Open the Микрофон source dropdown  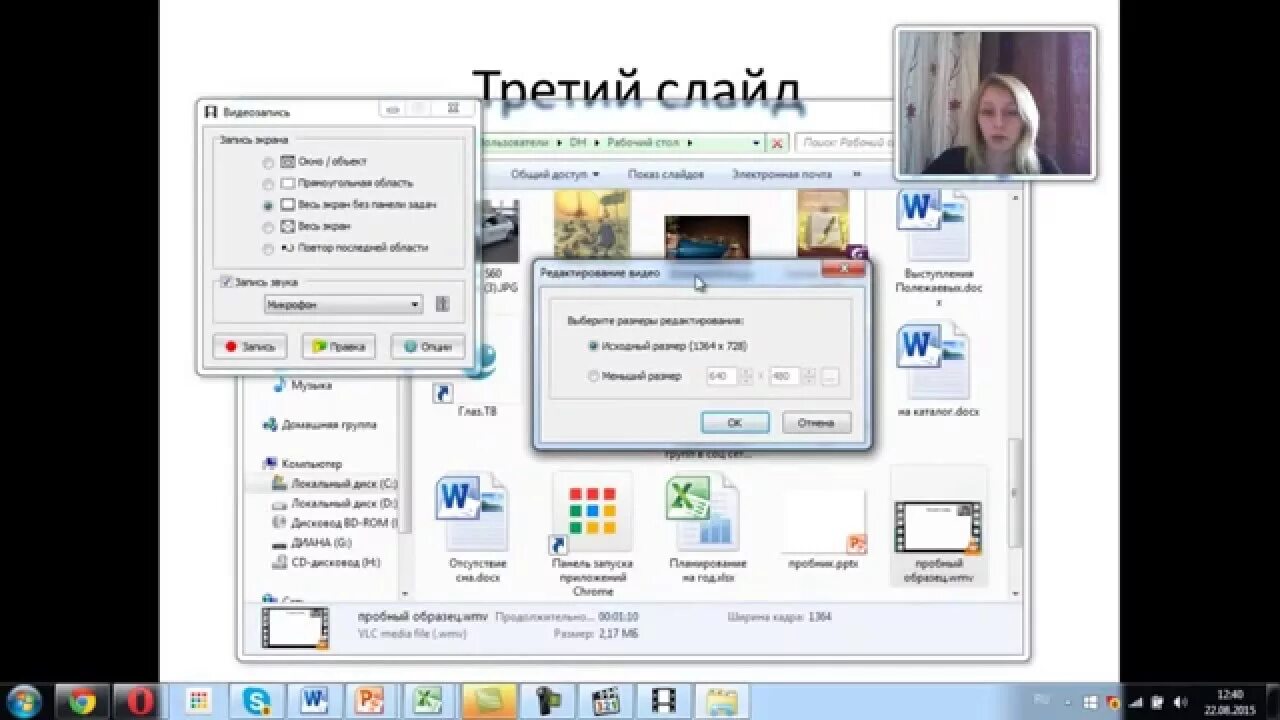click(x=415, y=304)
